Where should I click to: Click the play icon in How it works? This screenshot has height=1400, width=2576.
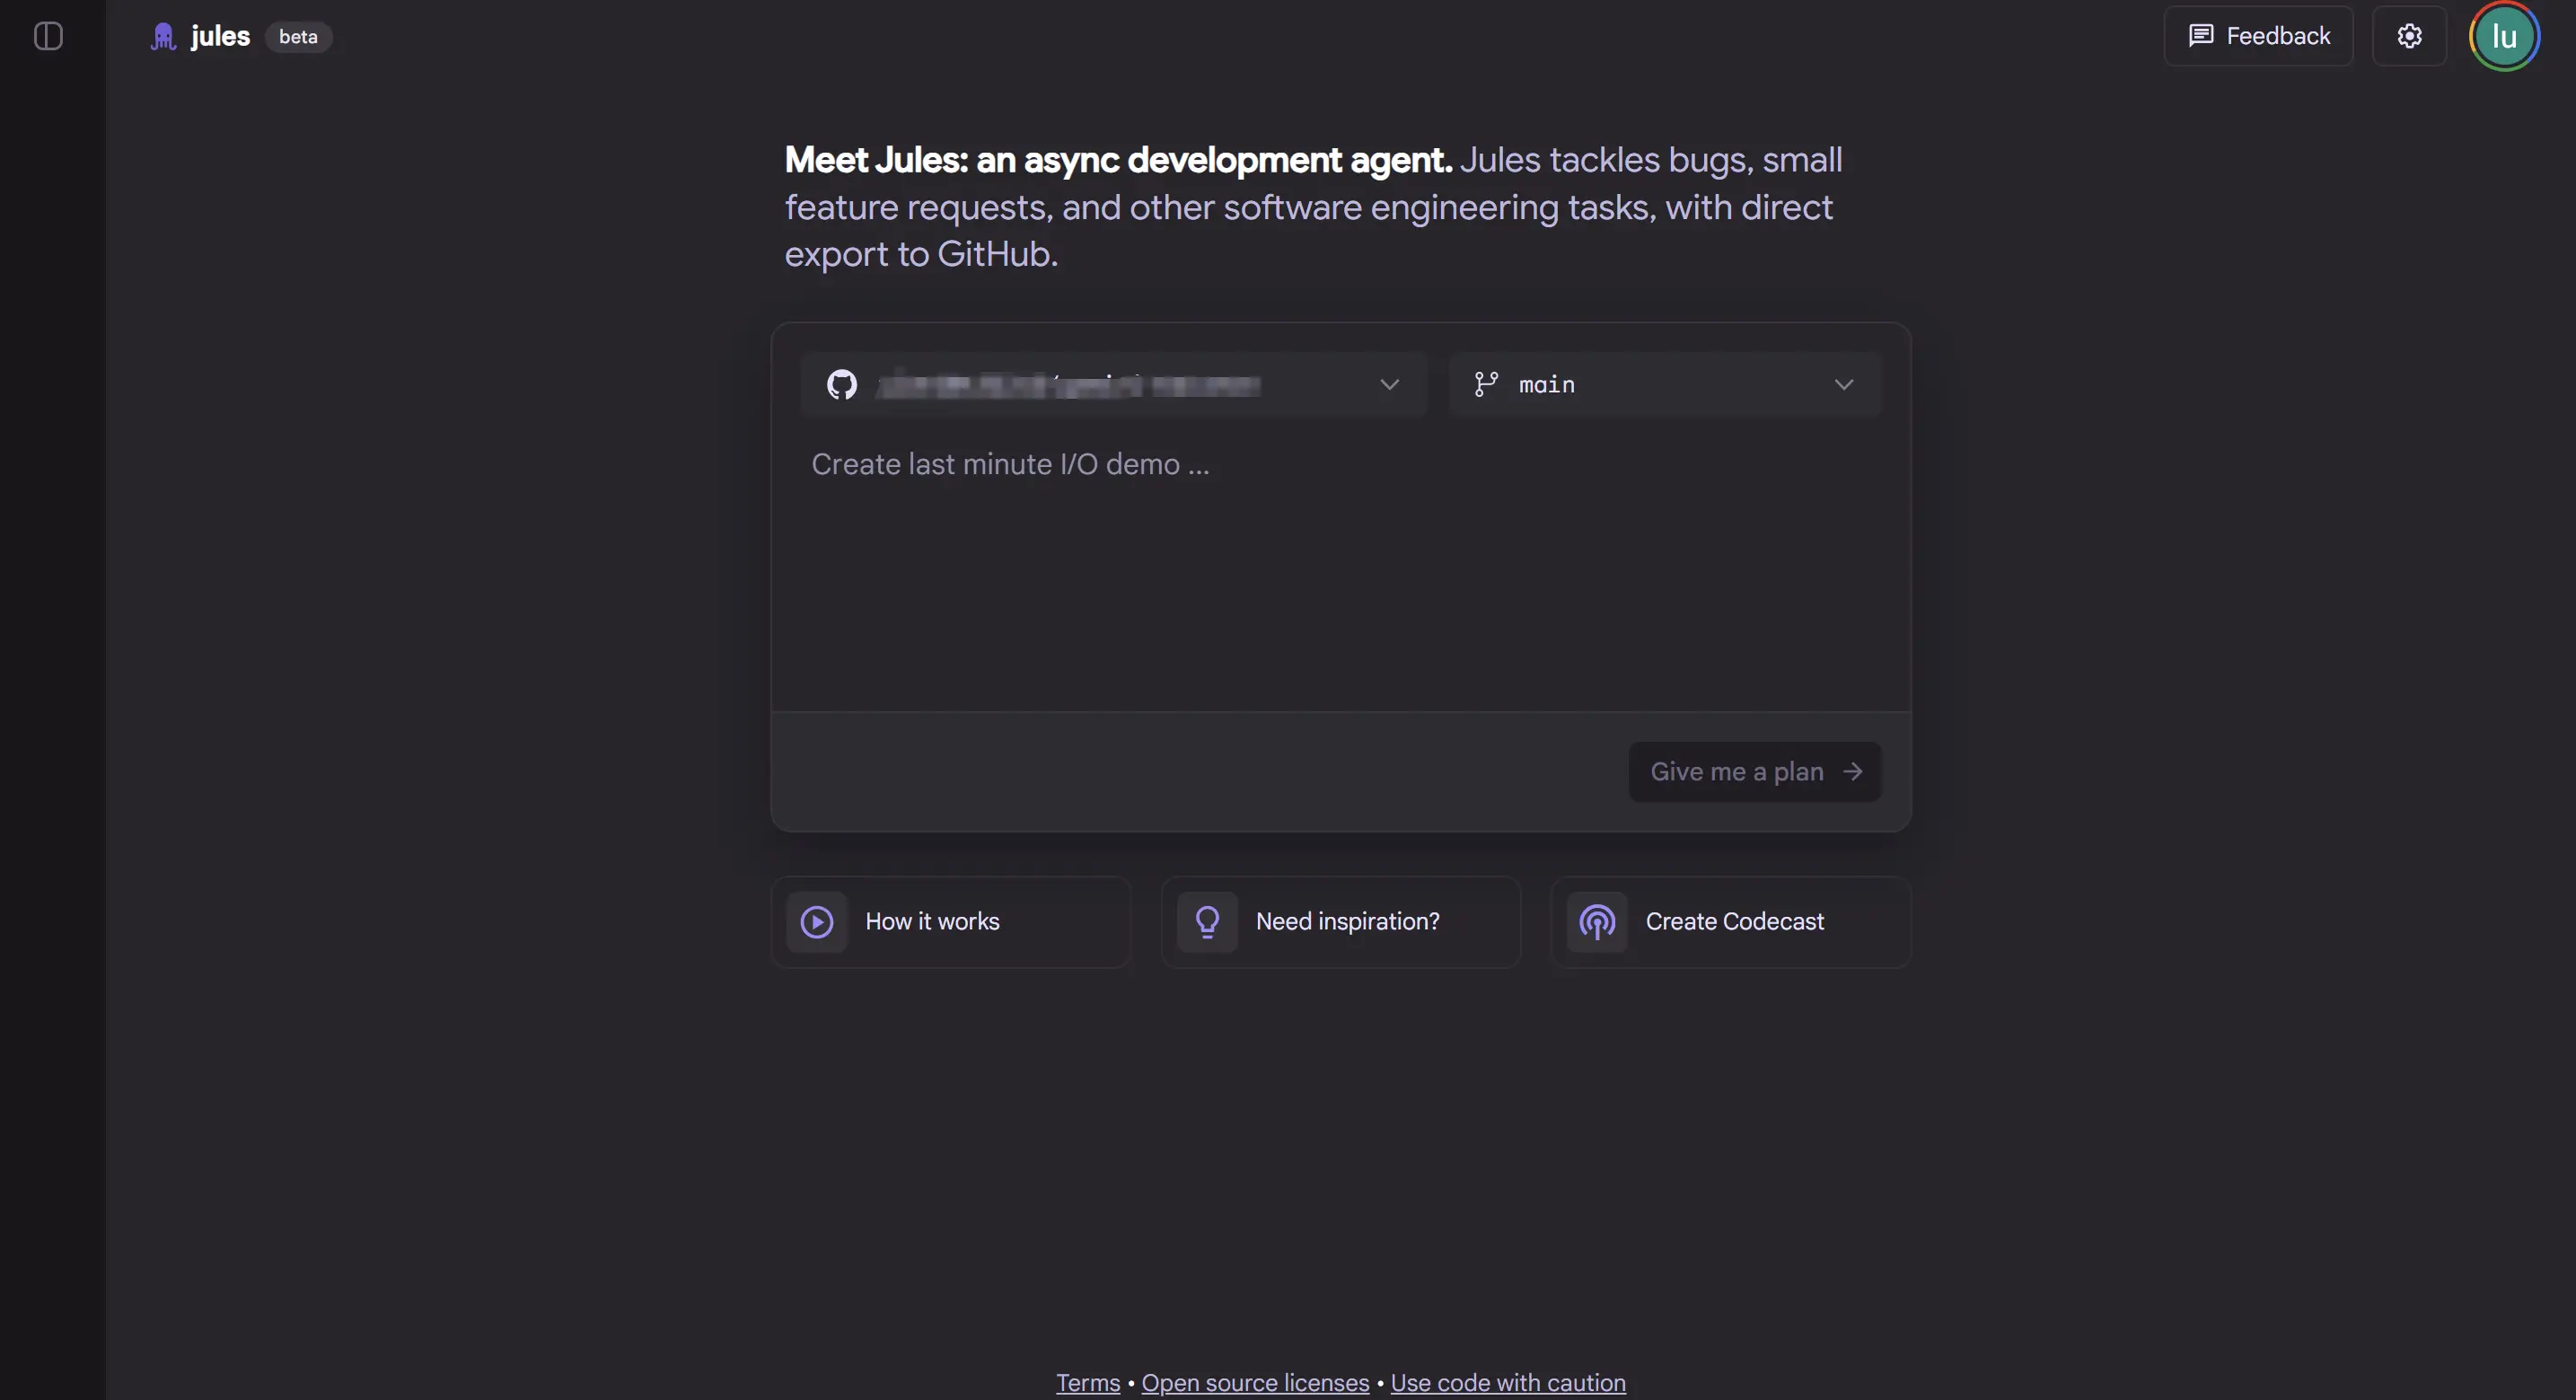(x=816, y=921)
